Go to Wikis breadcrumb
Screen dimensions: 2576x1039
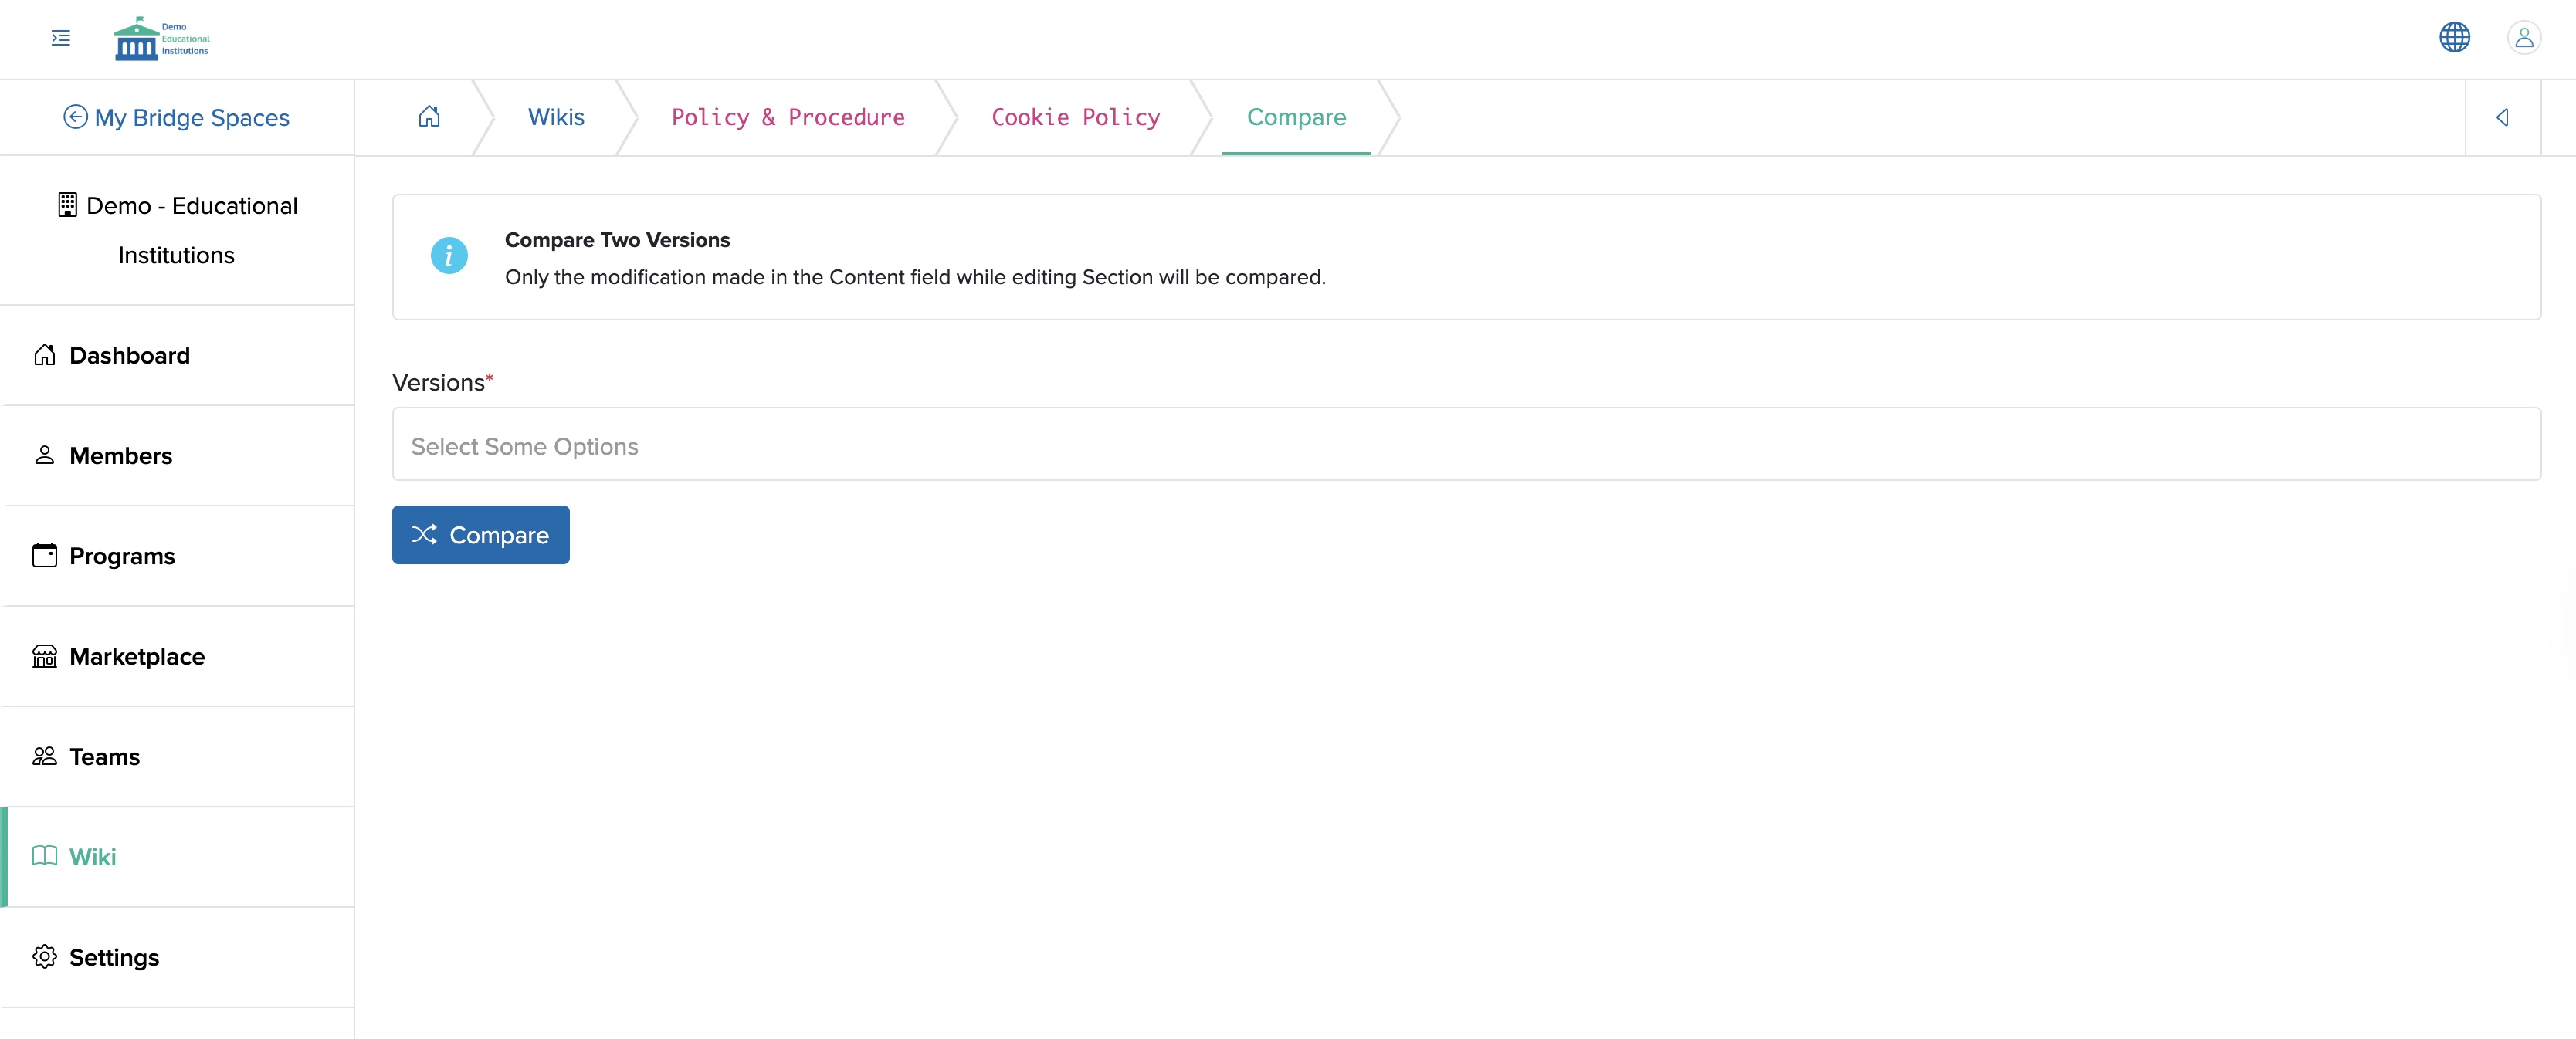[x=556, y=117]
